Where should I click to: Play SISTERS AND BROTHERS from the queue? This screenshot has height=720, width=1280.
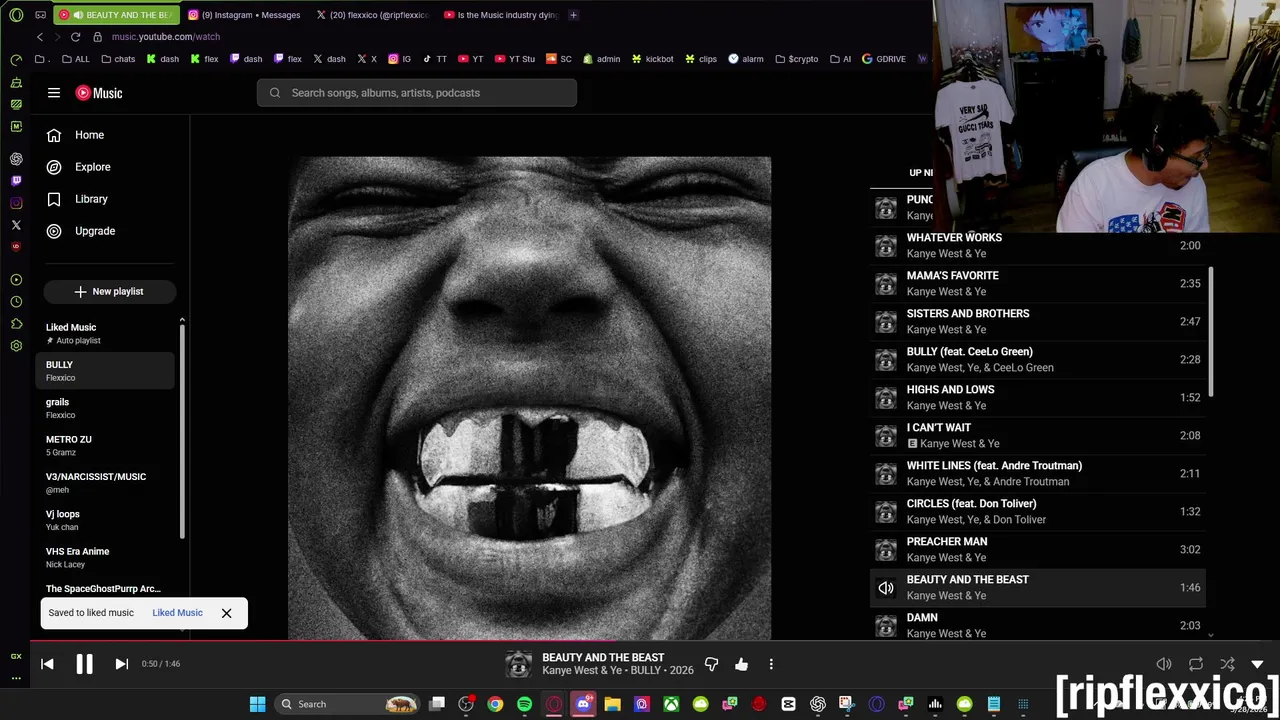[1037, 321]
